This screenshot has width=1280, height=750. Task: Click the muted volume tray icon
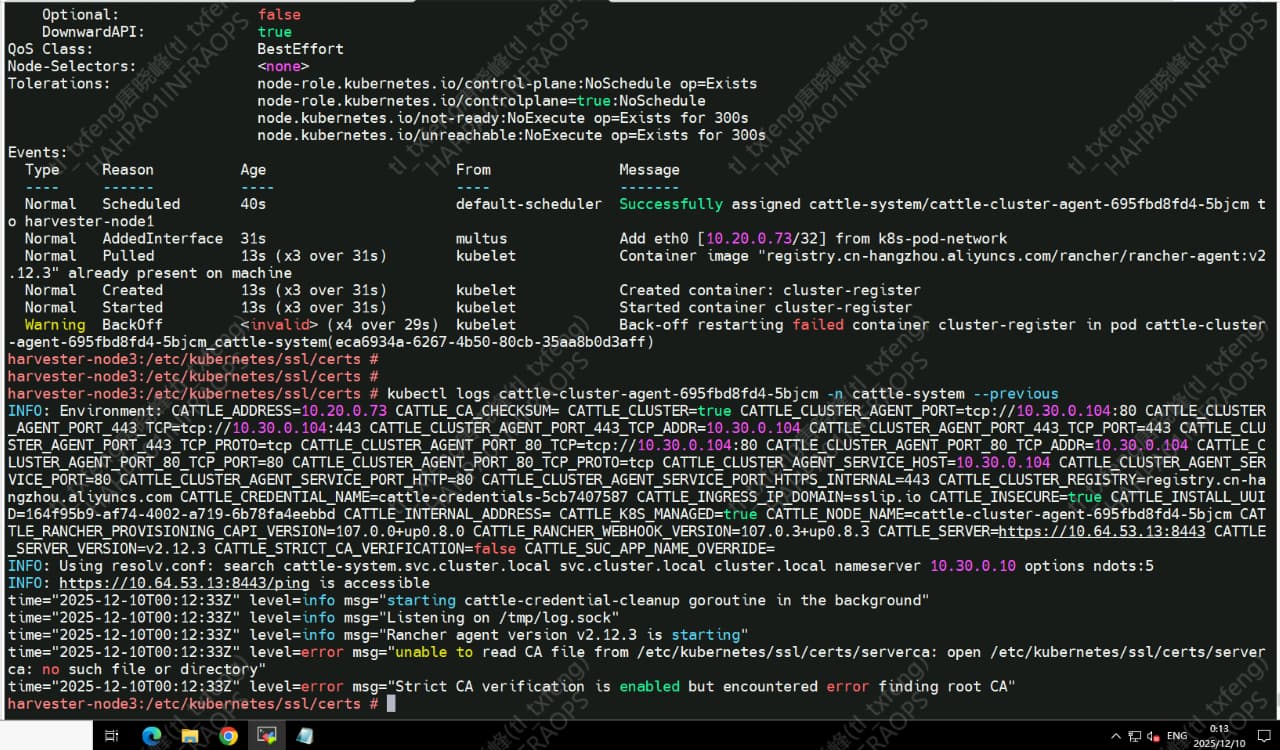coord(1153,736)
